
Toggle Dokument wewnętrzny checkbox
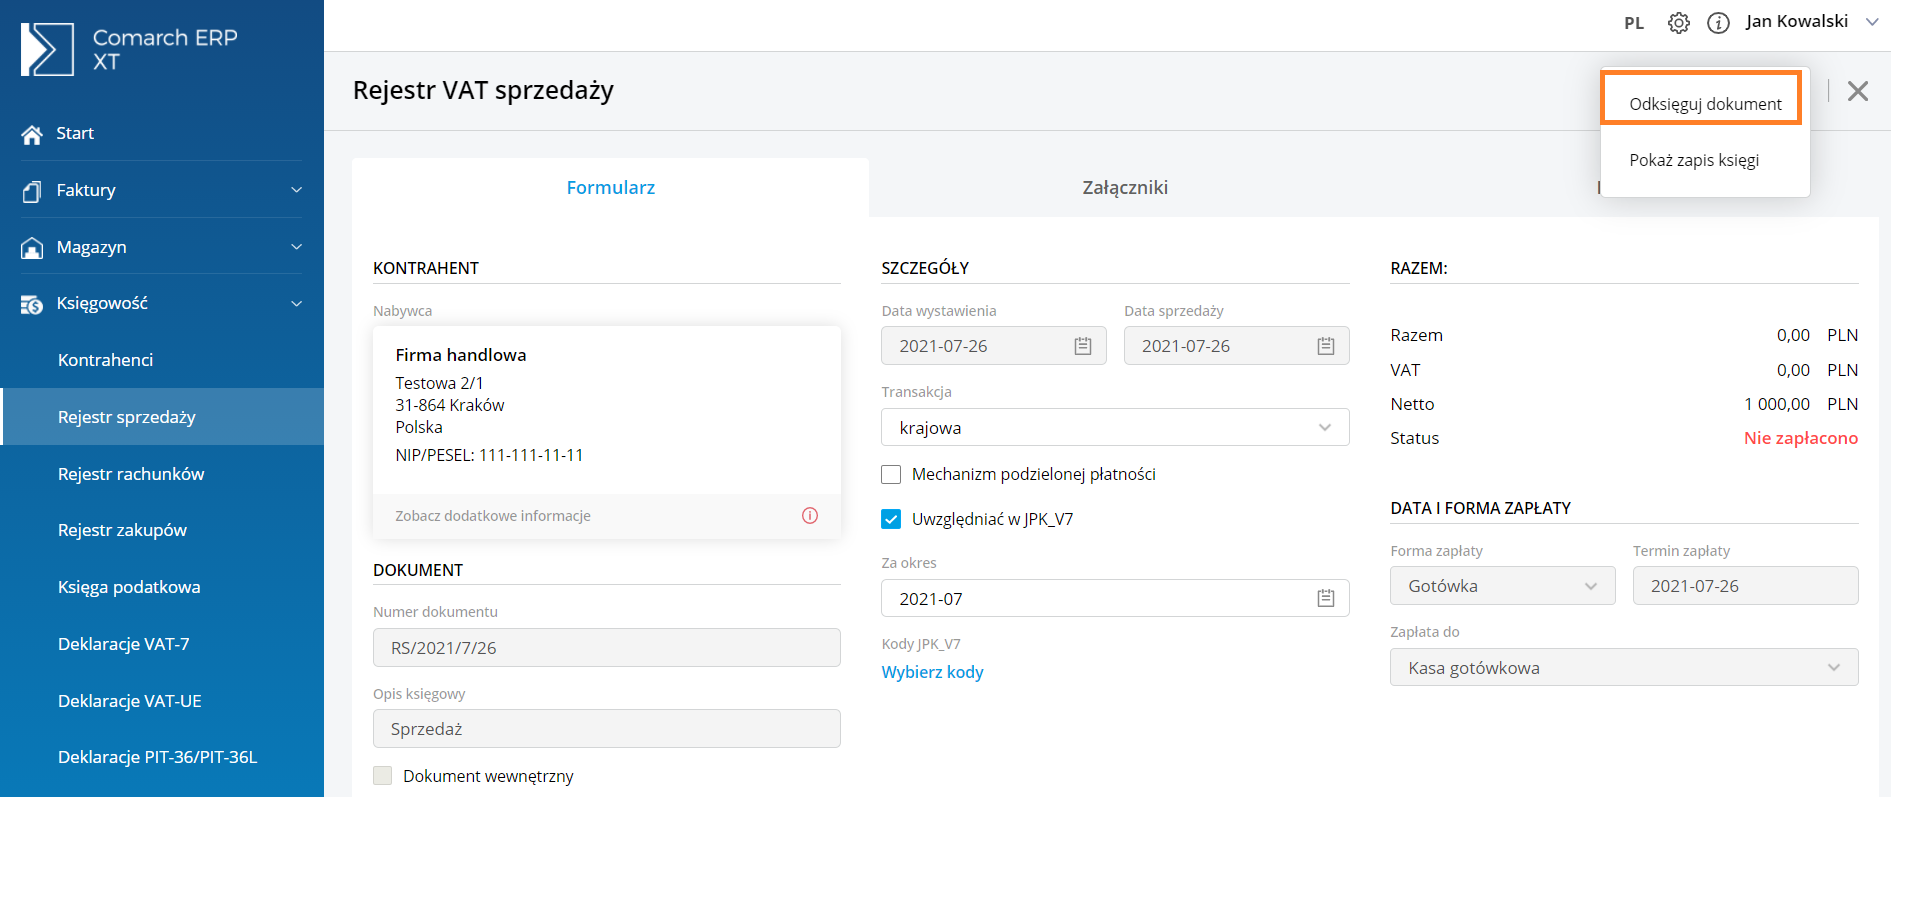click(x=383, y=776)
